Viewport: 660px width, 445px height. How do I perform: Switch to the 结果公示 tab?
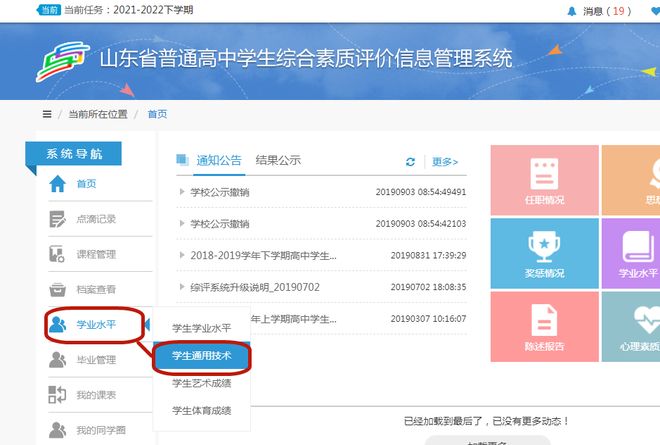coord(278,160)
